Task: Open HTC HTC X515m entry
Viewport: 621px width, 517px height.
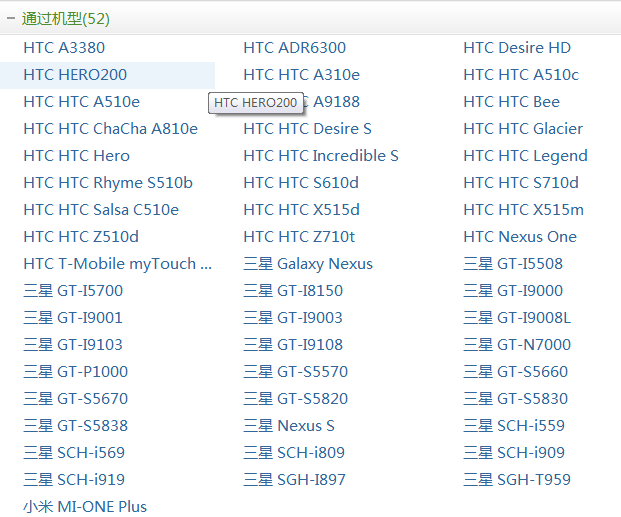Action: pos(524,210)
